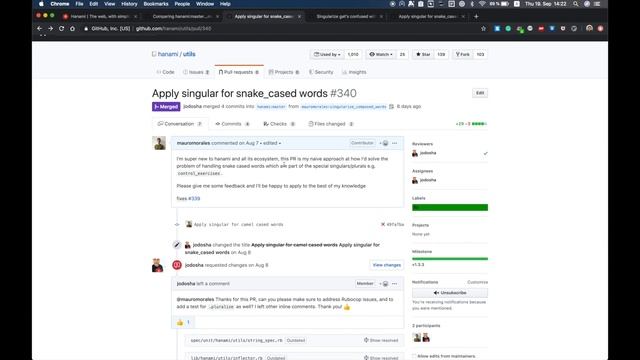The height and width of the screenshot is (360, 640).
Task: Open a new browser tab with plus icon
Action: point(476,16)
